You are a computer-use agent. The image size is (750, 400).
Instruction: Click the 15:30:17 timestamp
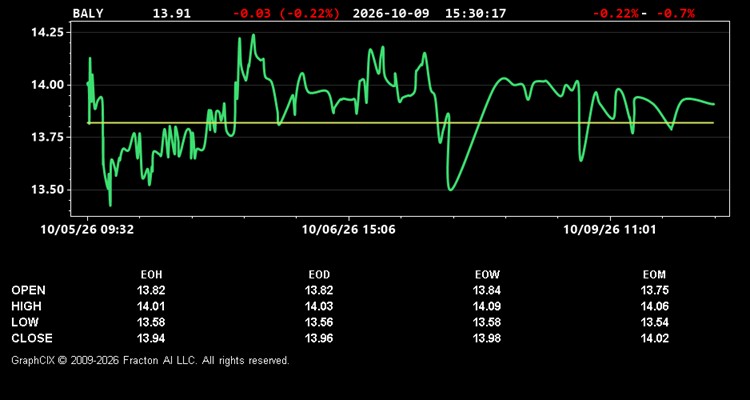point(475,13)
